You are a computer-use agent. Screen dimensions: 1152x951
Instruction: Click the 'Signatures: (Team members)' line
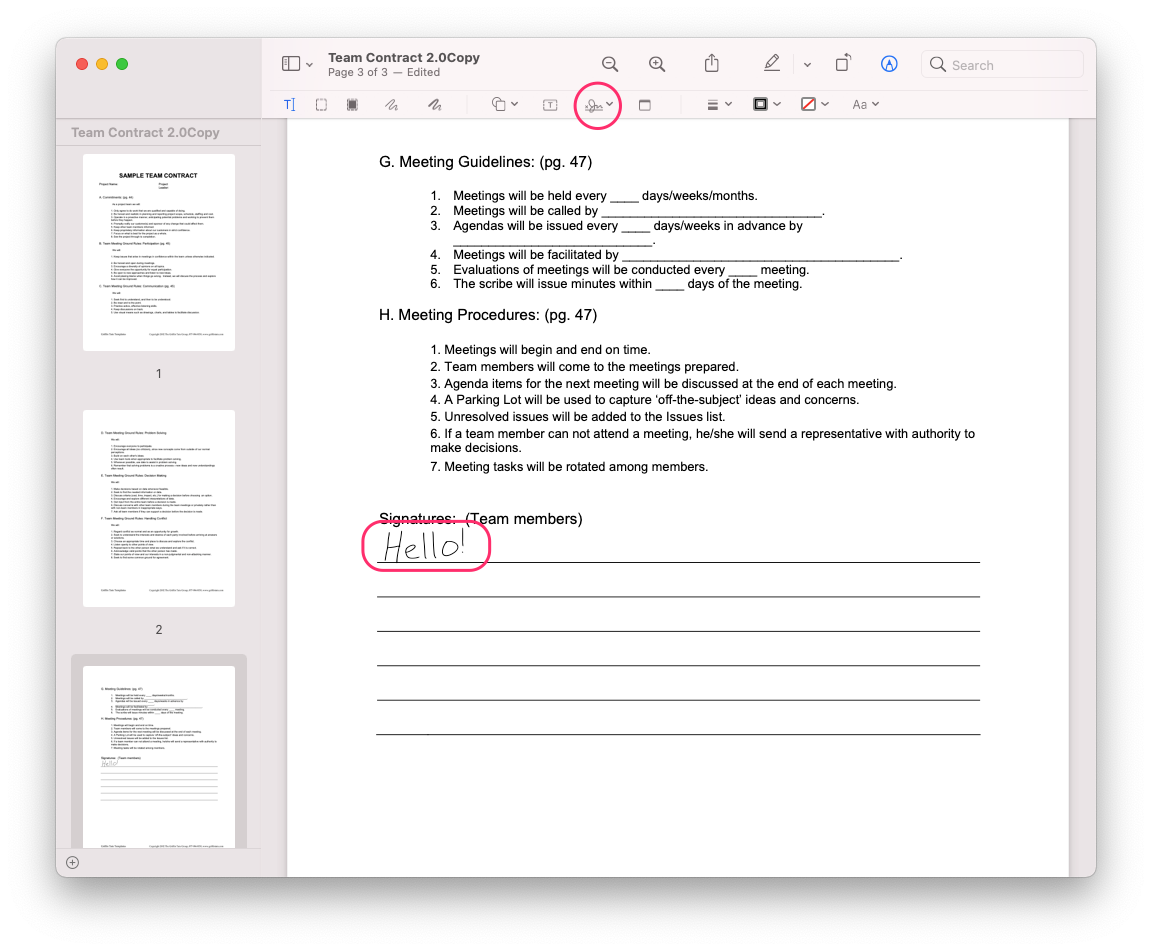point(480,519)
